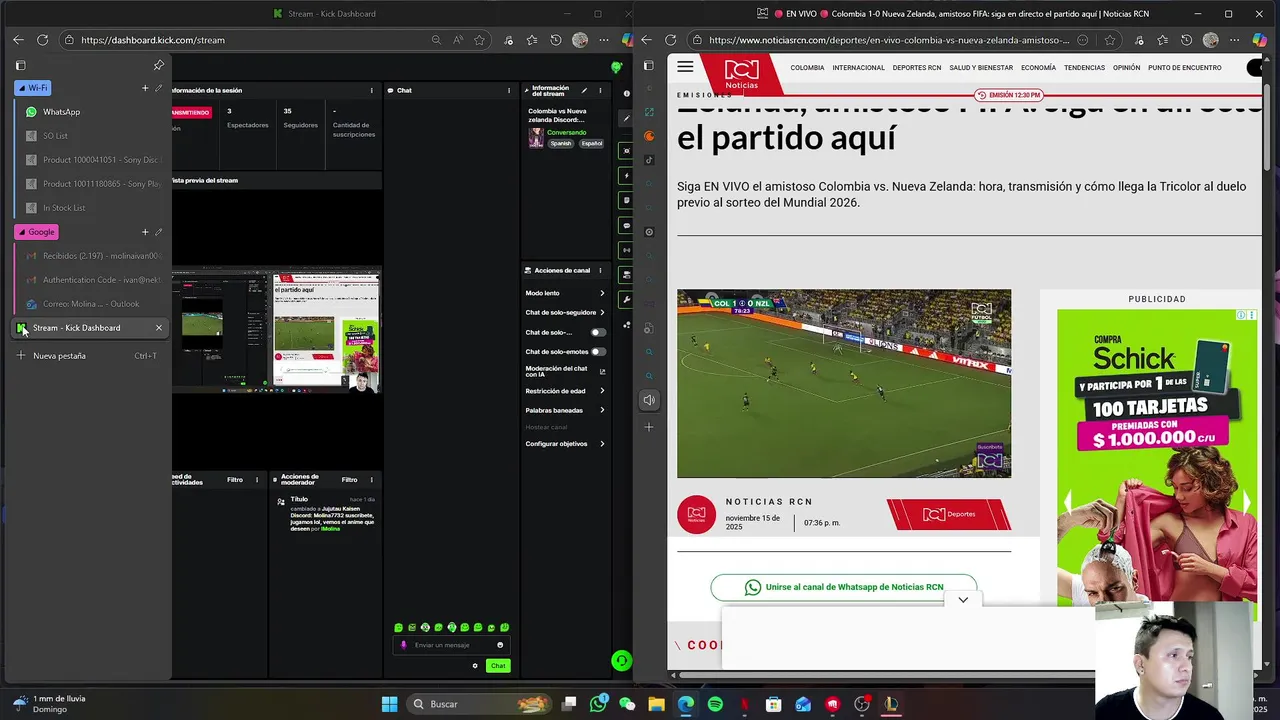
Task: Open chat settings gear icon
Action: (475, 666)
